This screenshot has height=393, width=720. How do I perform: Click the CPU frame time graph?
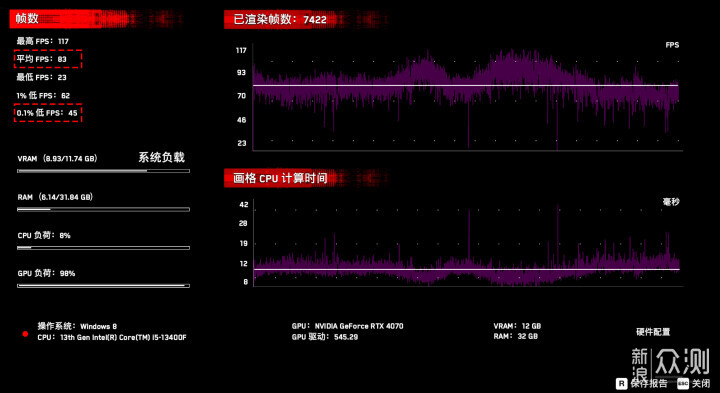click(x=467, y=243)
